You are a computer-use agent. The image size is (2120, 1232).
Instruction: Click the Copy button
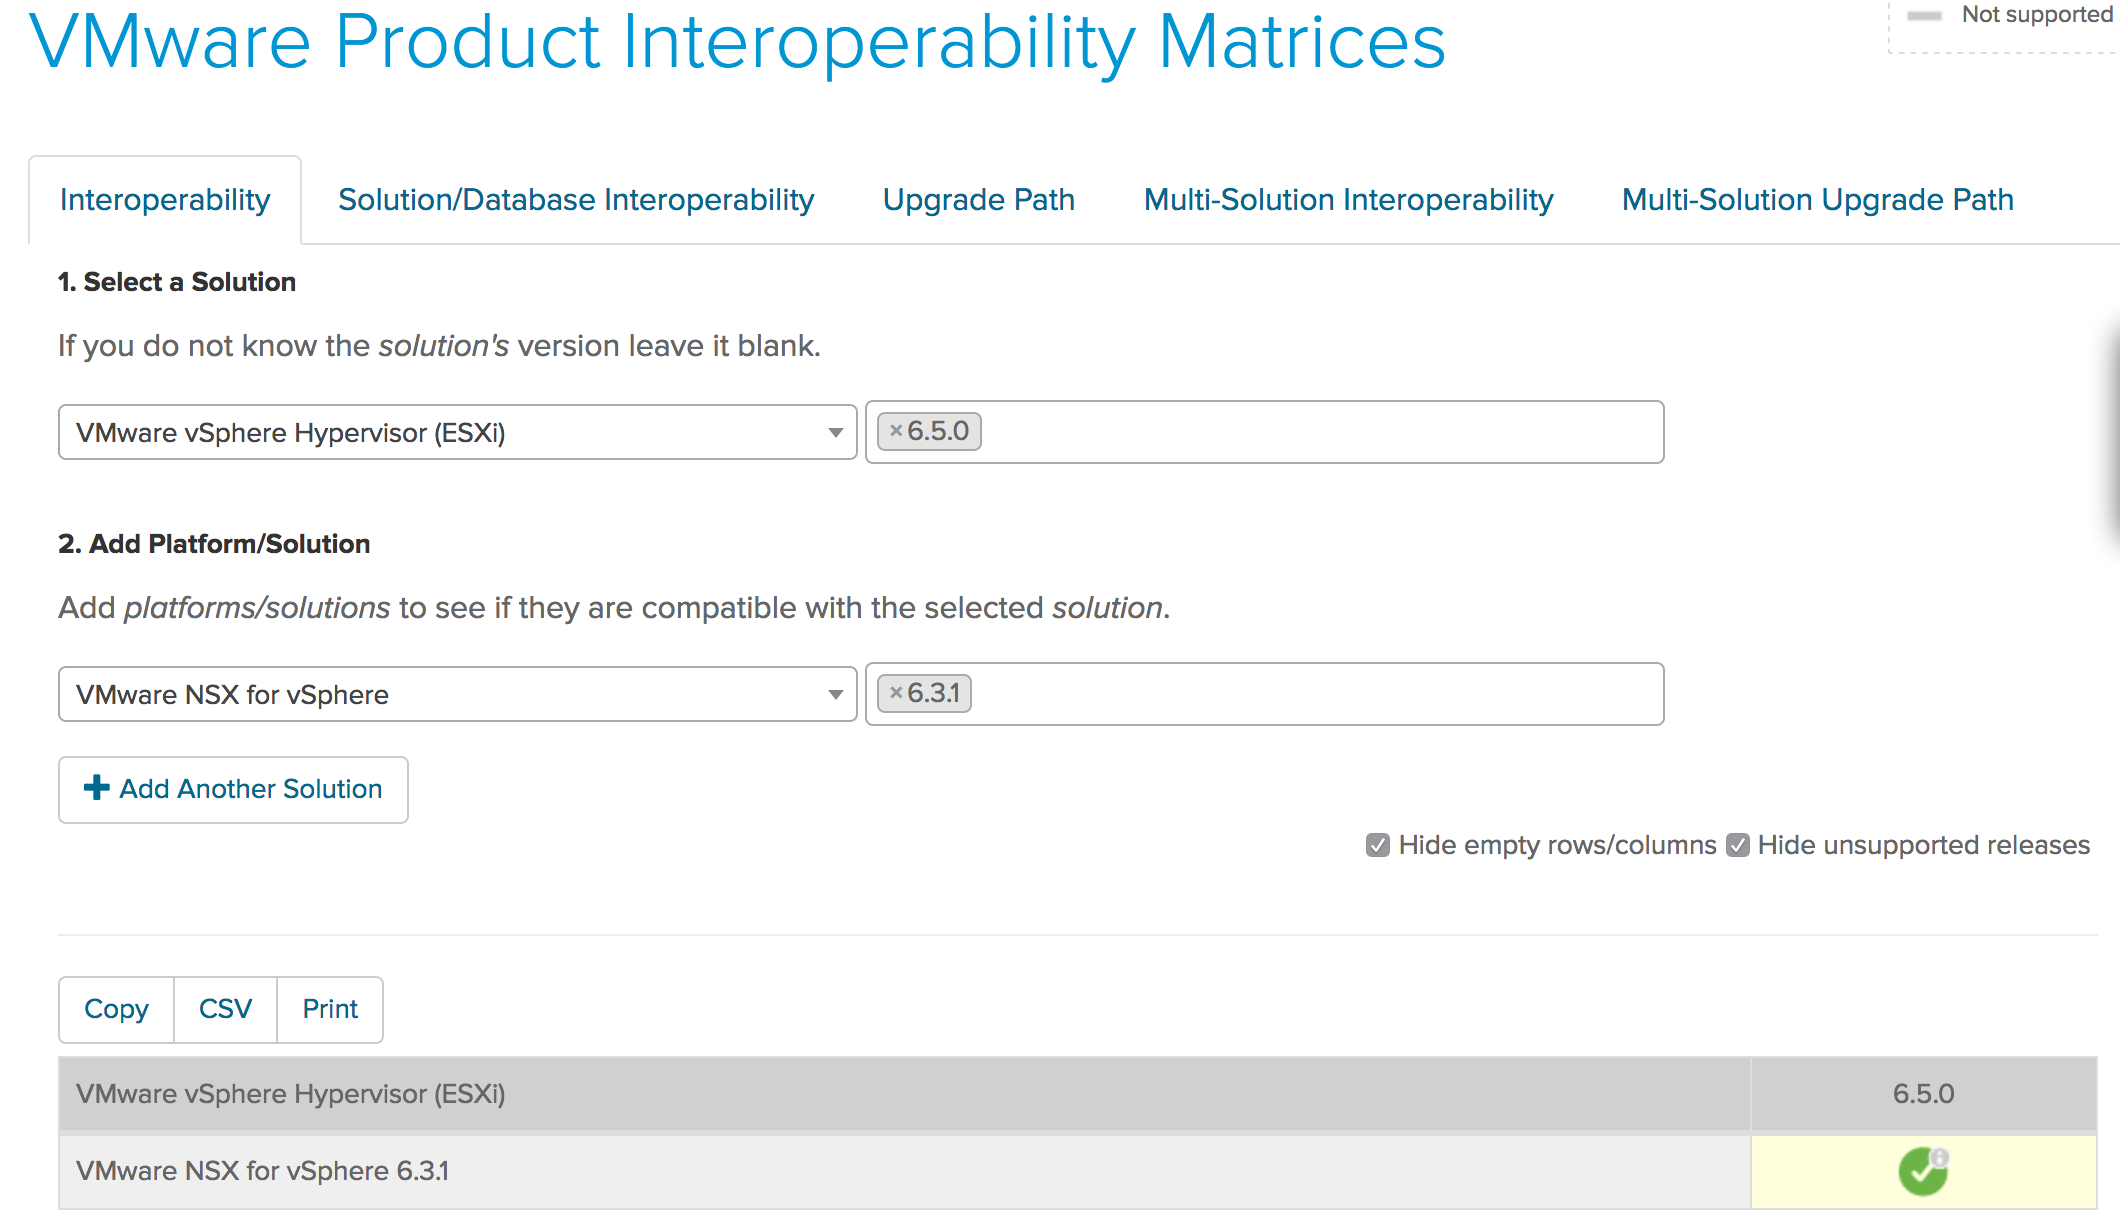pos(116,1010)
